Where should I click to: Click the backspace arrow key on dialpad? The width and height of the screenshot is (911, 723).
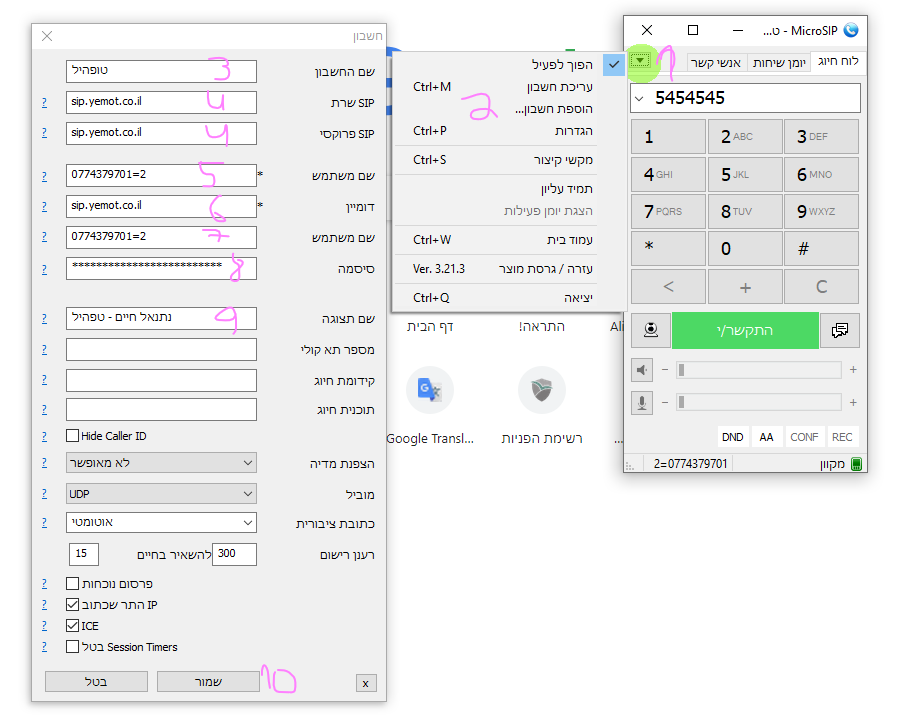(x=668, y=287)
